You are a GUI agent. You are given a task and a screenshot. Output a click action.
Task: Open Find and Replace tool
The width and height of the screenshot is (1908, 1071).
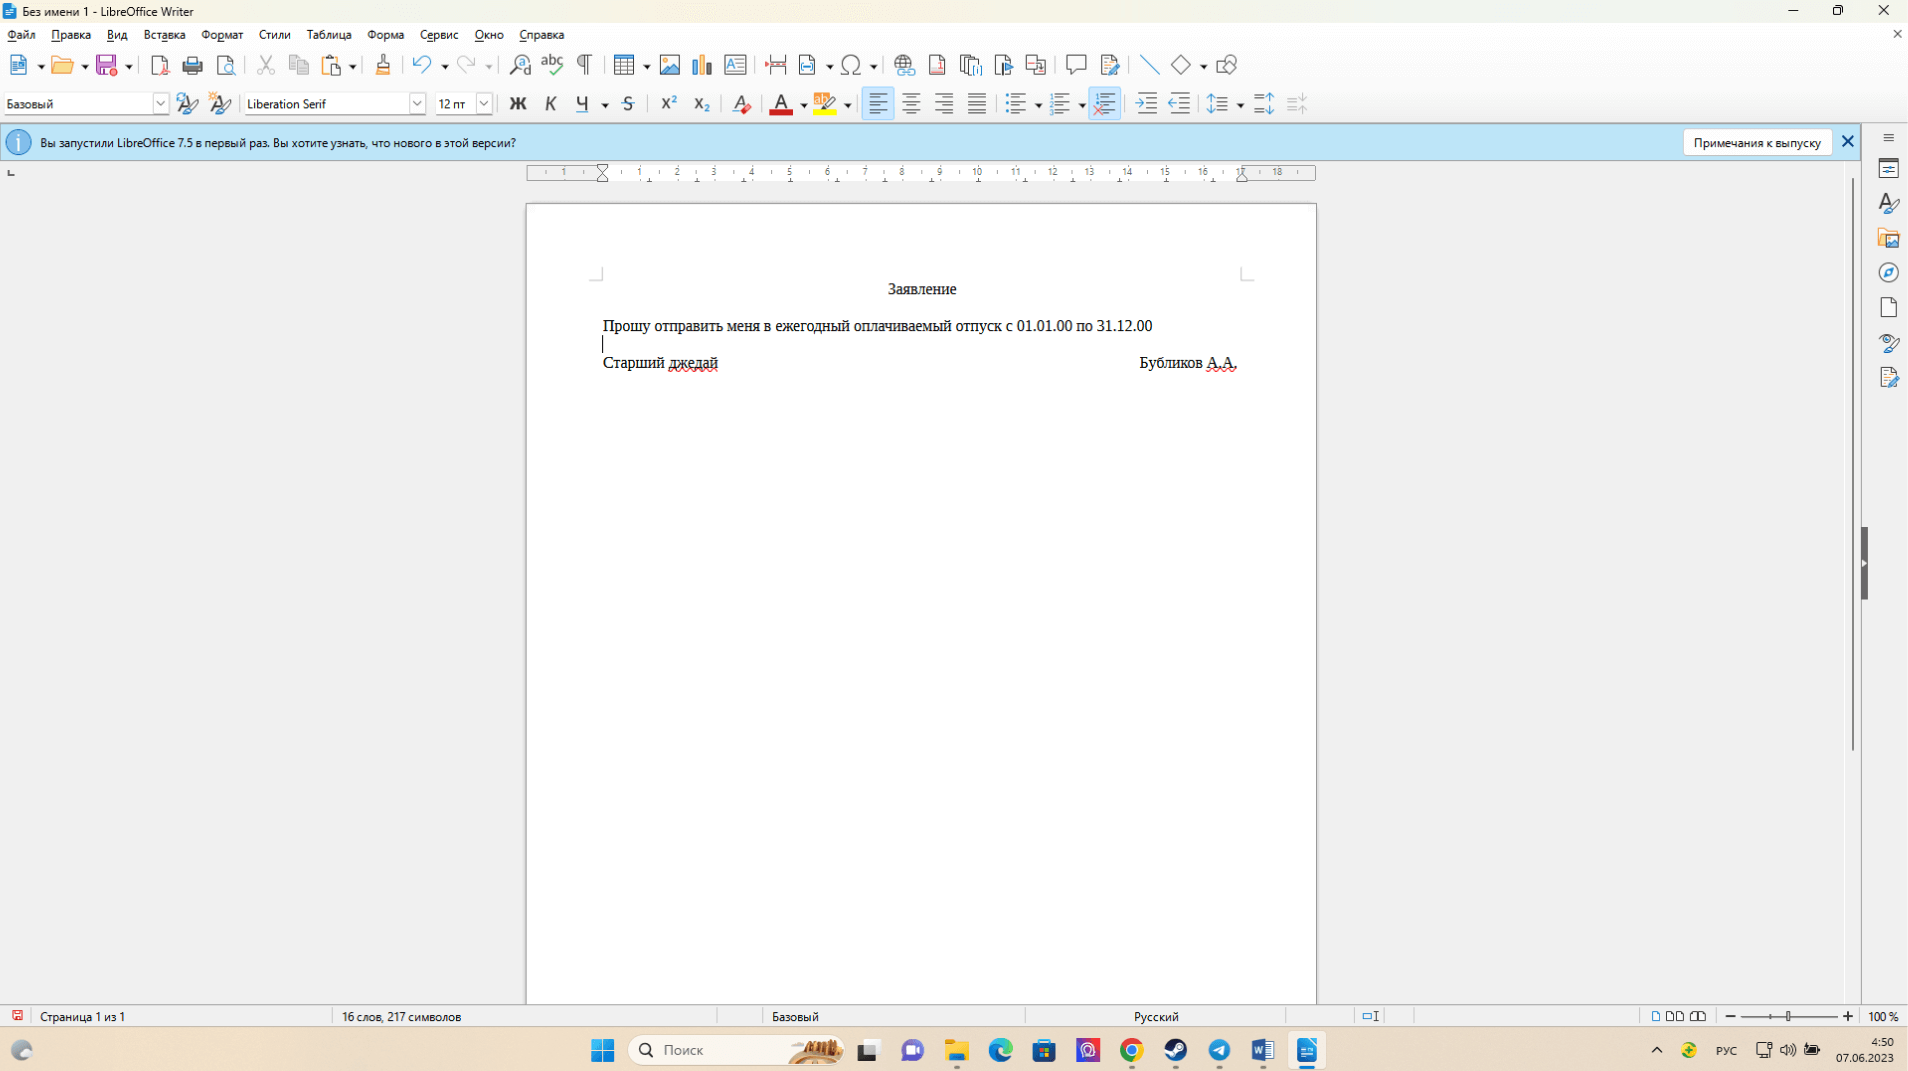coord(520,66)
